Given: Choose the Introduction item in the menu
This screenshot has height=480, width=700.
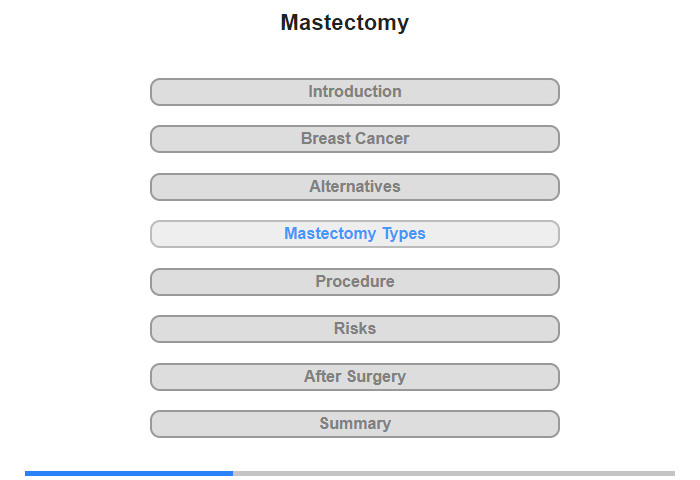Looking at the screenshot, I should tap(354, 92).
